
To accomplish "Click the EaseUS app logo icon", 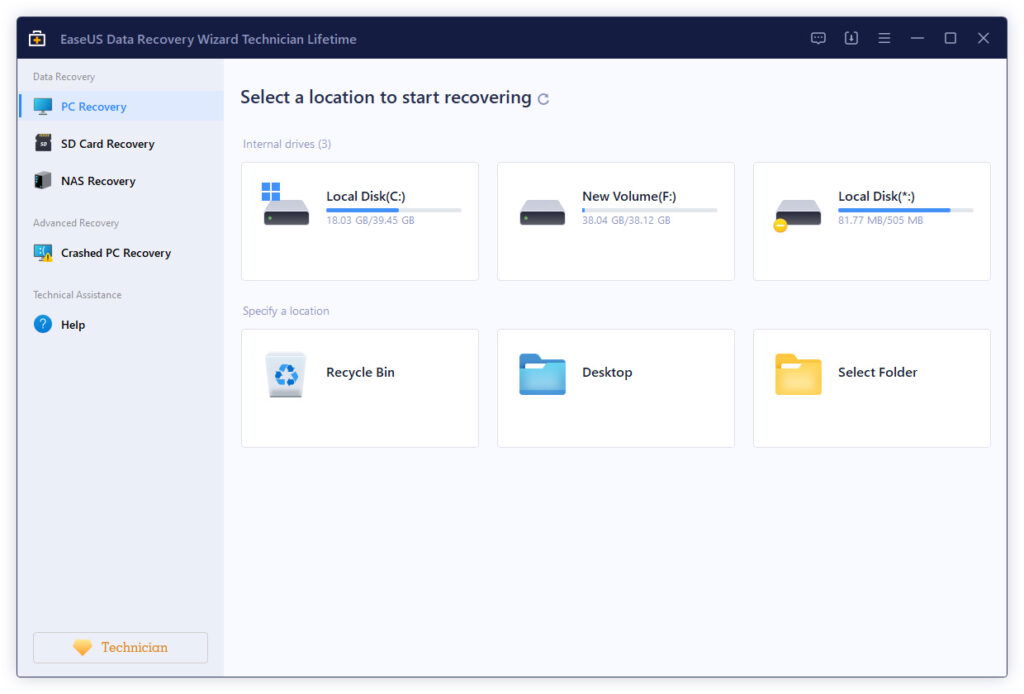I will click(x=37, y=39).
